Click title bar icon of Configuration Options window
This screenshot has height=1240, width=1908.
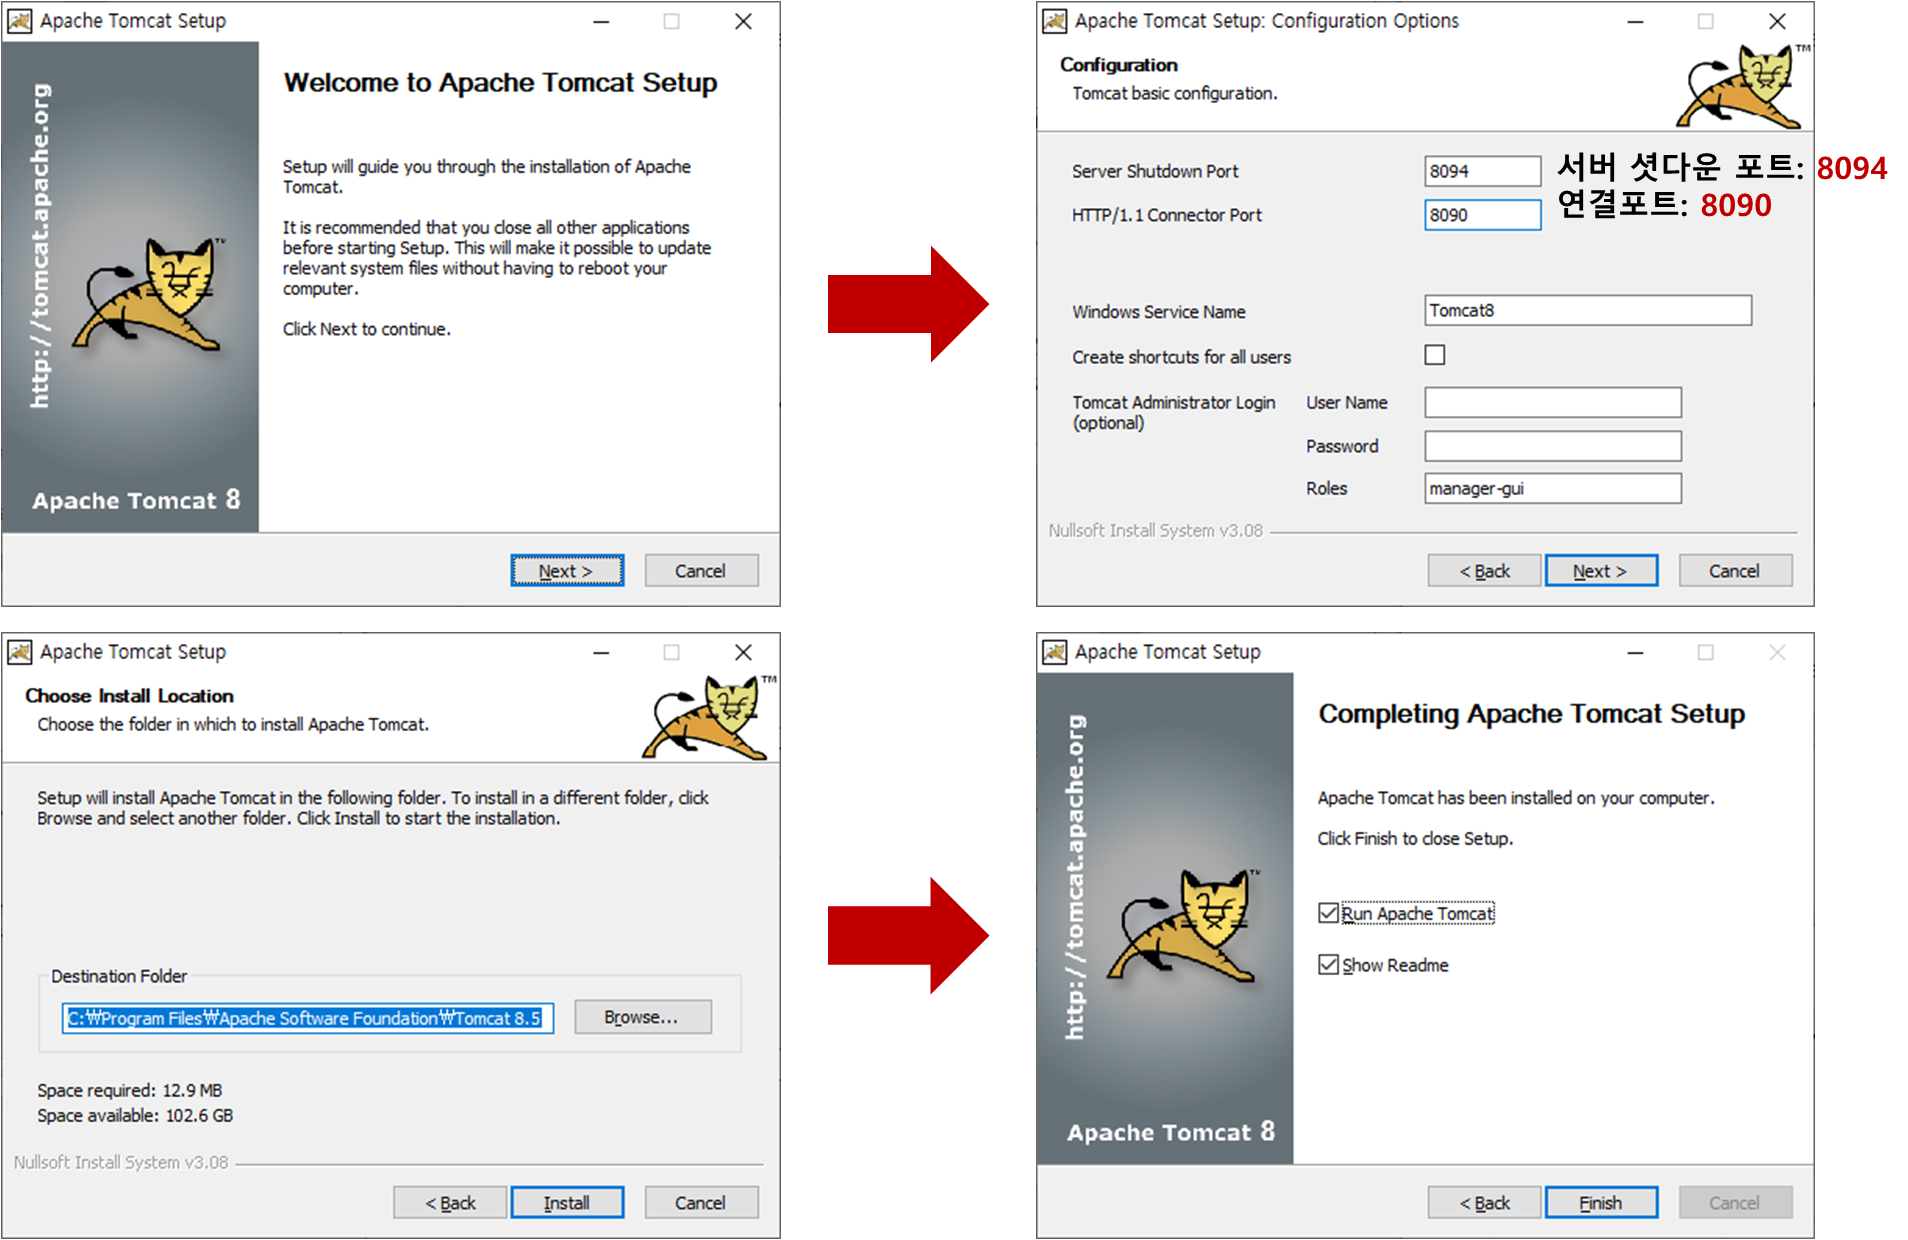click(x=1054, y=21)
